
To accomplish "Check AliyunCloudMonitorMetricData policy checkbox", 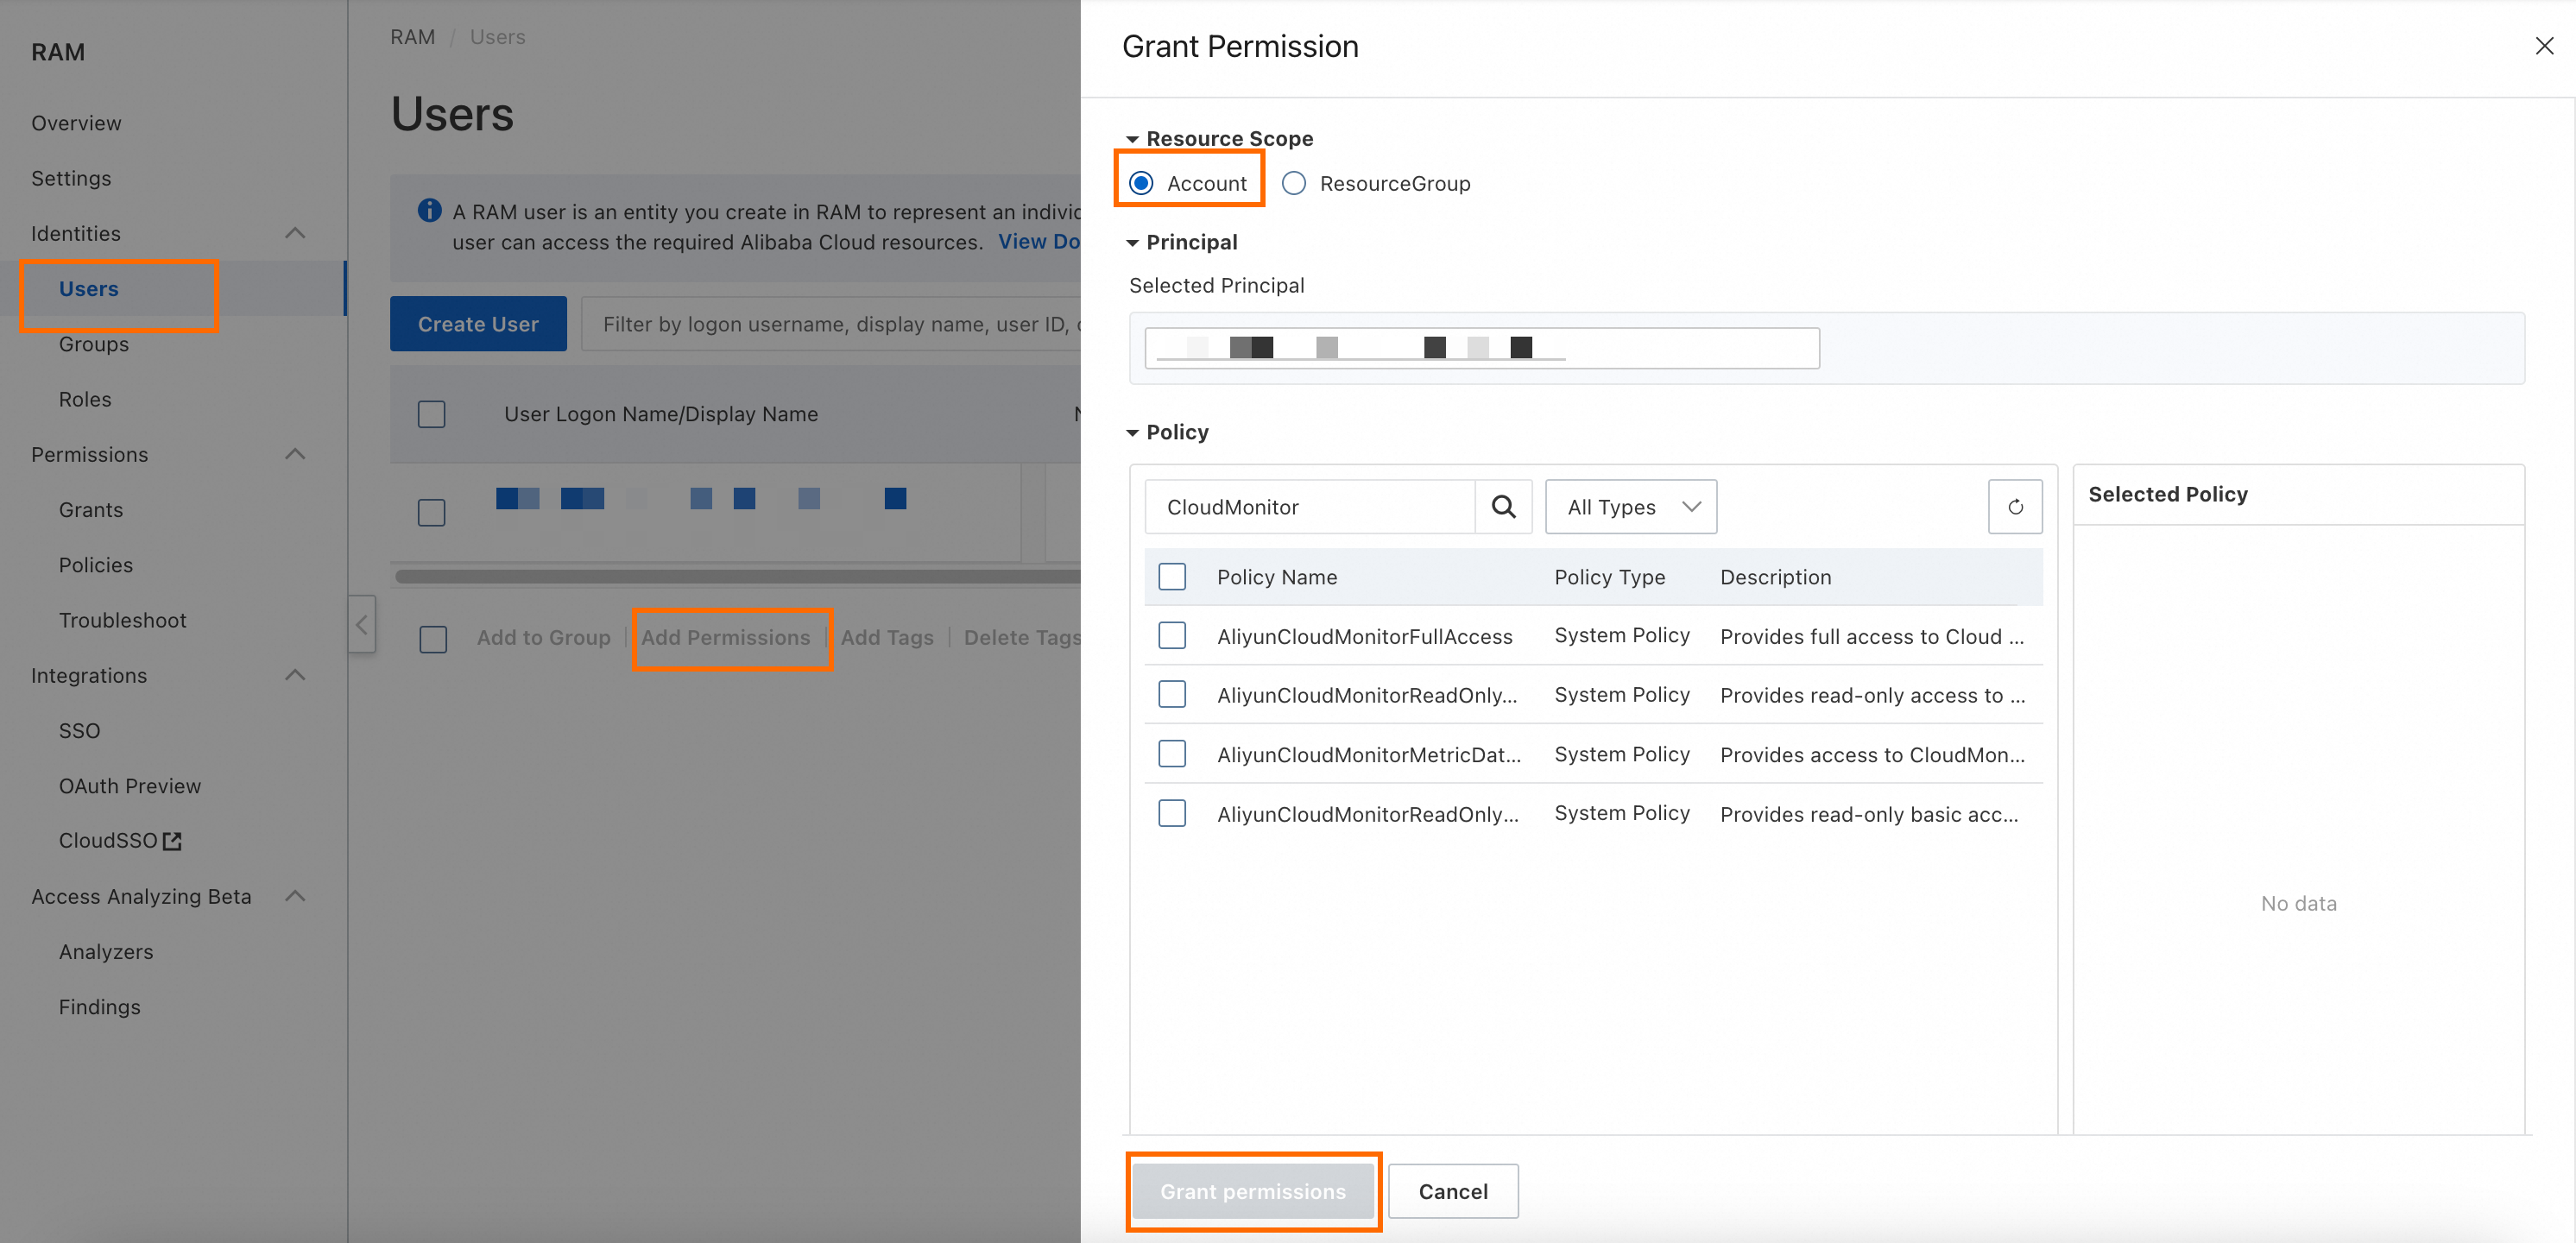I will click(1172, 754).
